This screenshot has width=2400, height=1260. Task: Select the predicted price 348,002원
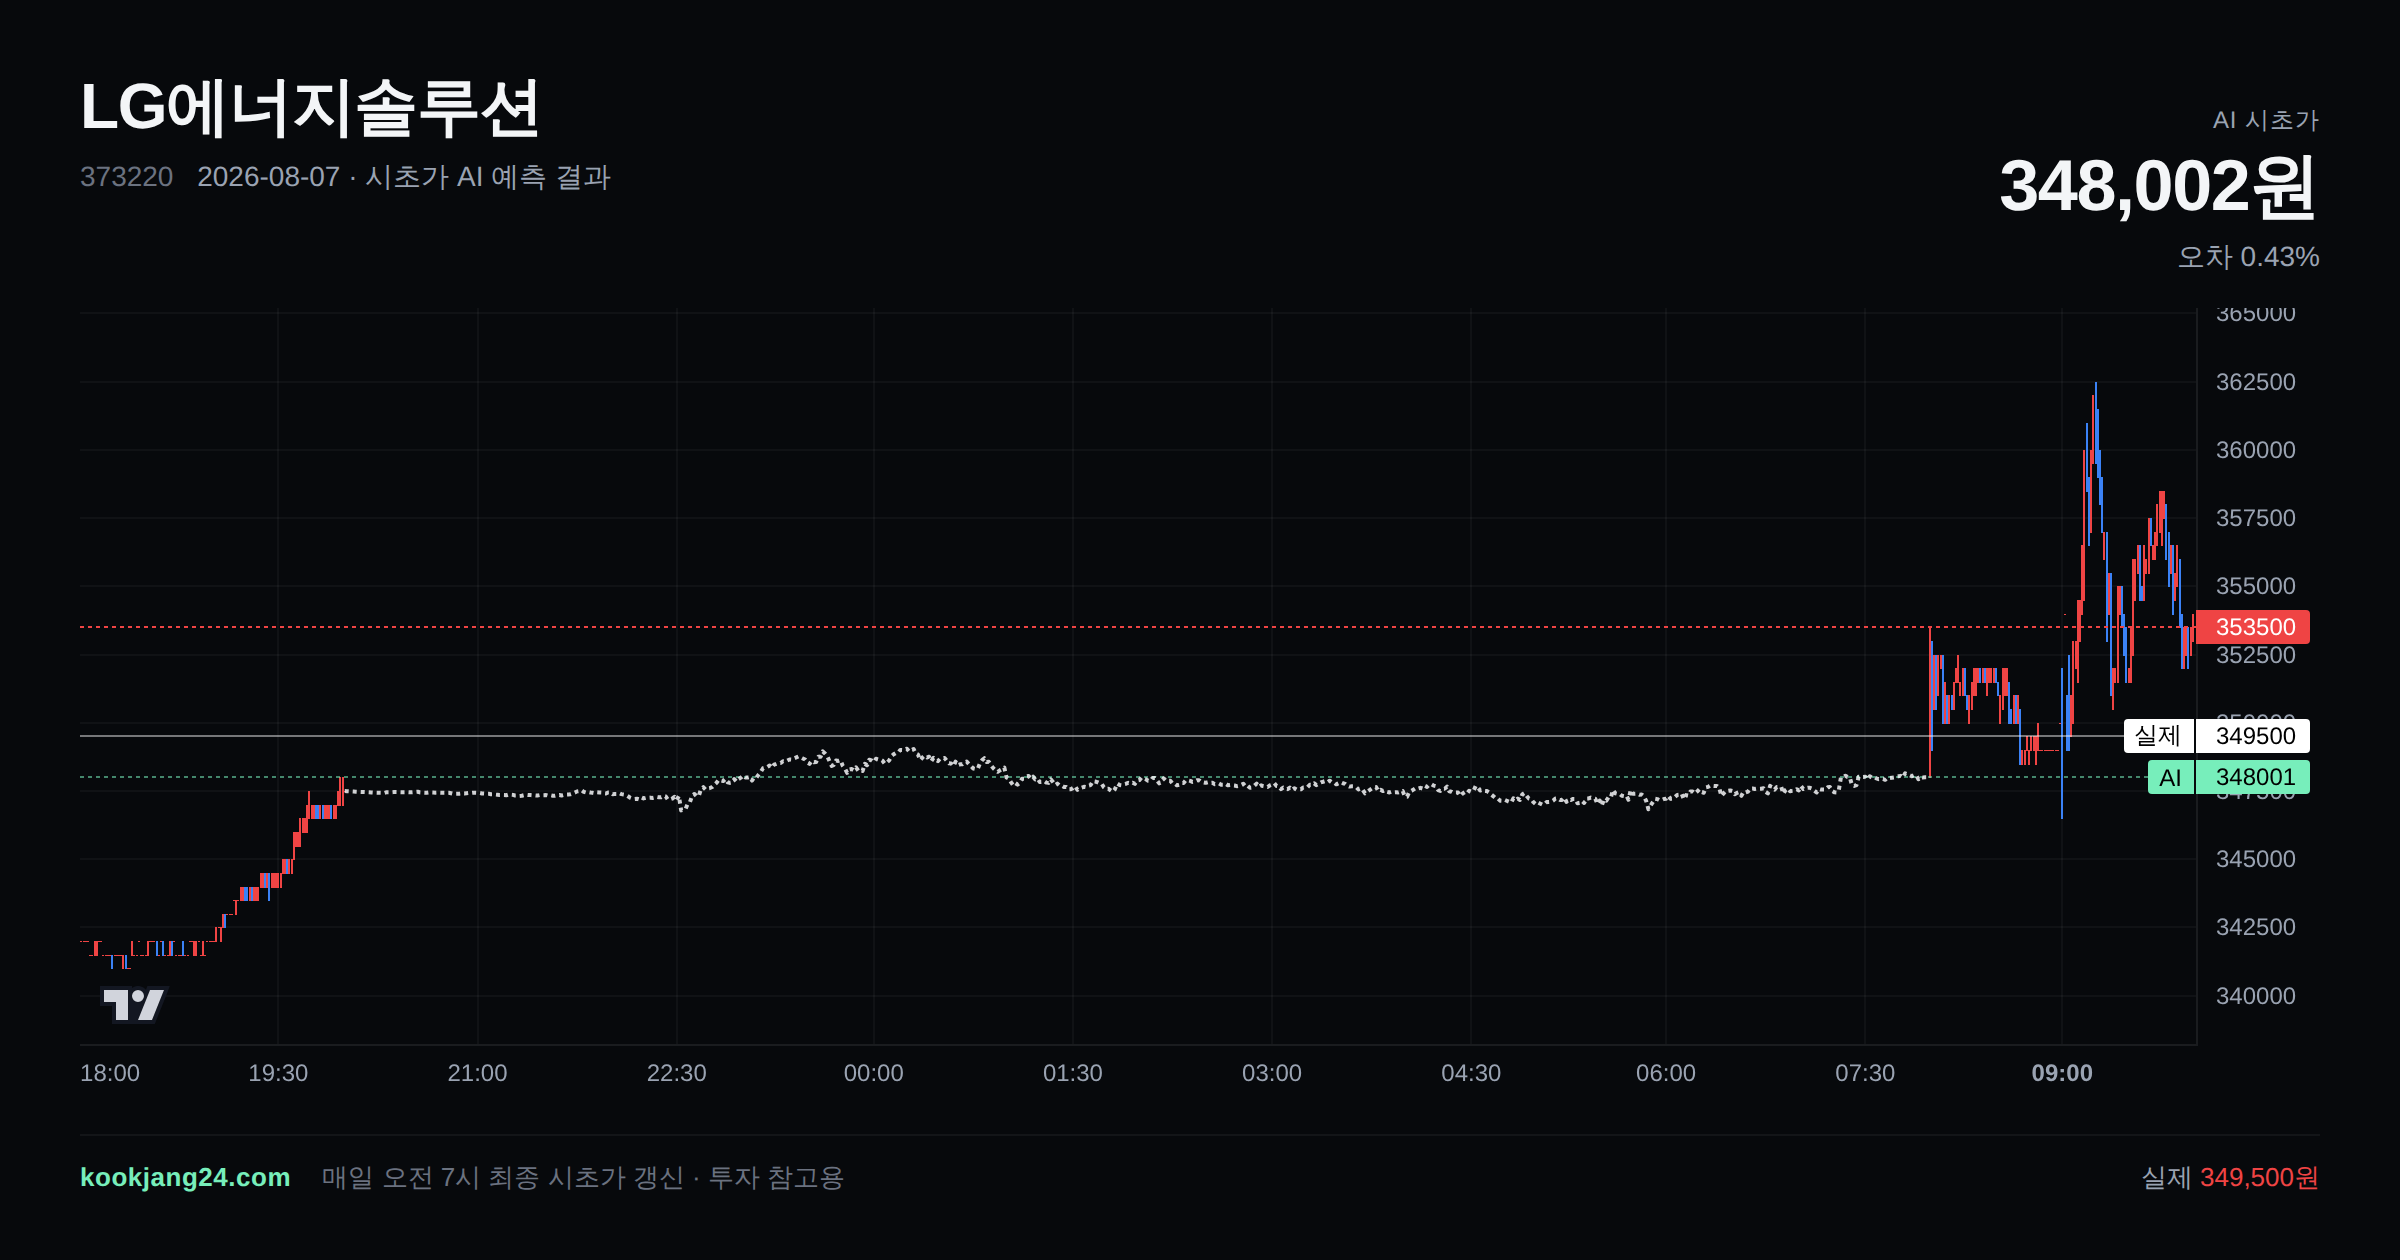click(x=2158, y=187)
